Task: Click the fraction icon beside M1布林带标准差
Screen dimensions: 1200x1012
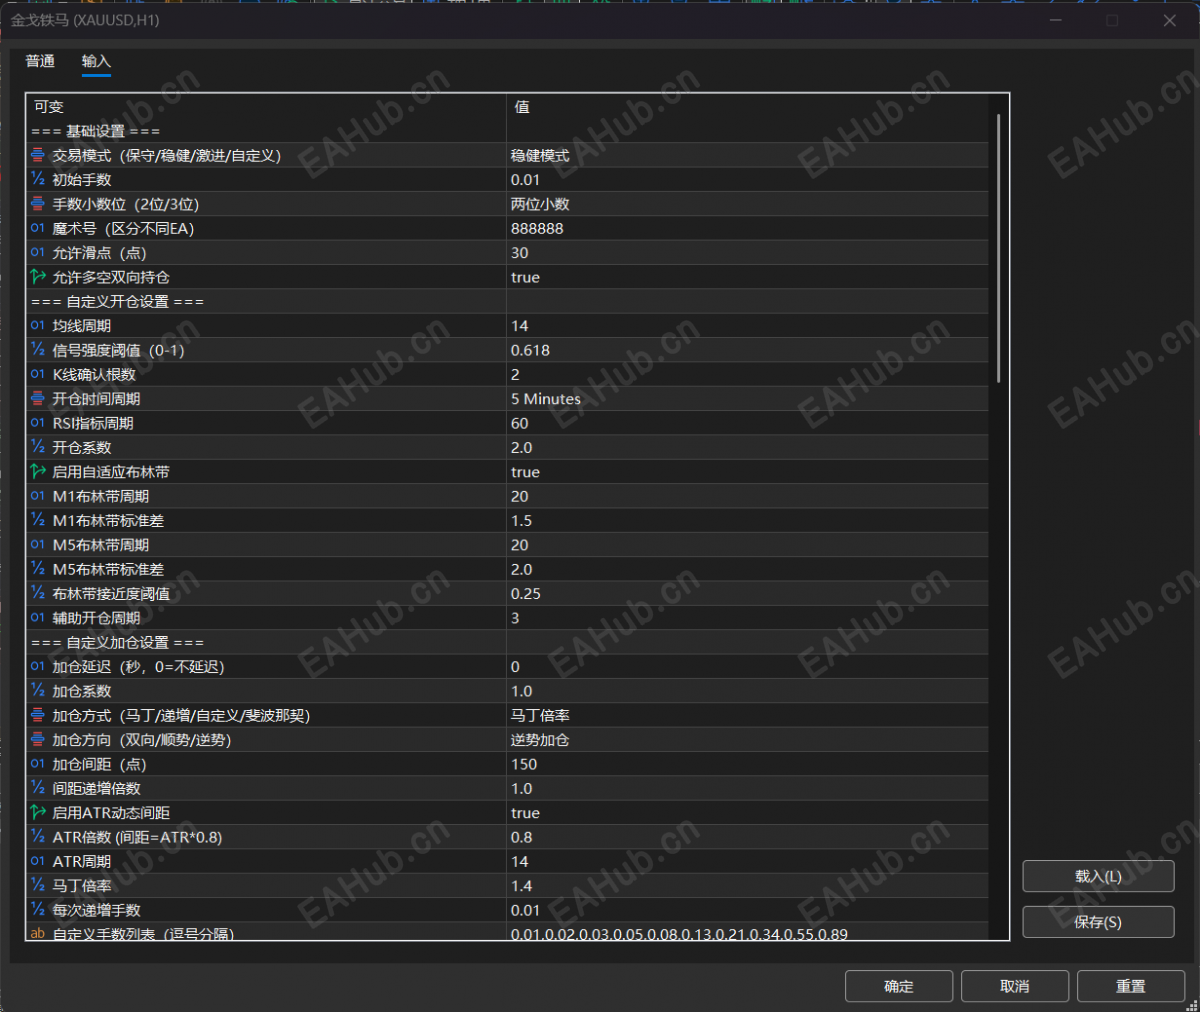Action: [x=38, y=520]
